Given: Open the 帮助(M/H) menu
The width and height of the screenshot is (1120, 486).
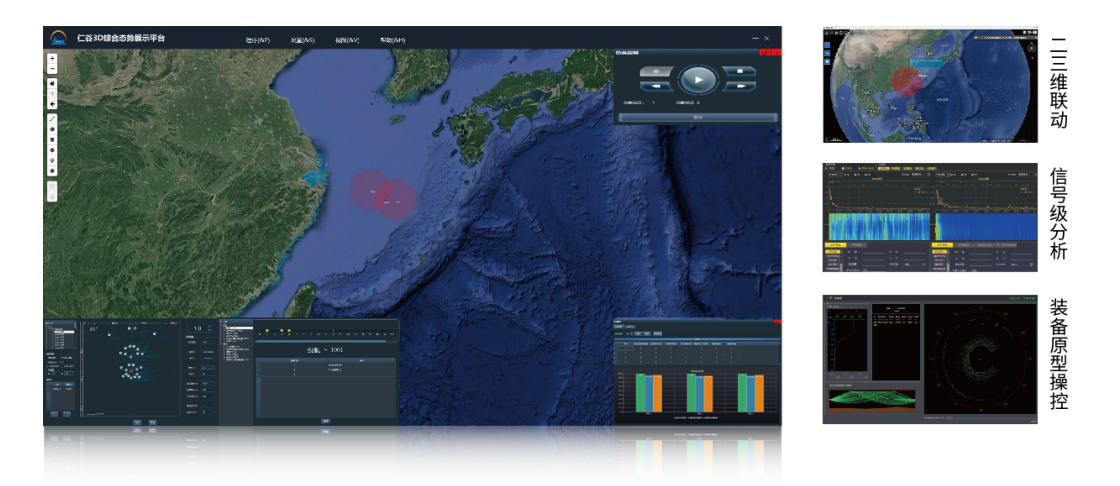Looking at the screenshot, I should point(391,40).
